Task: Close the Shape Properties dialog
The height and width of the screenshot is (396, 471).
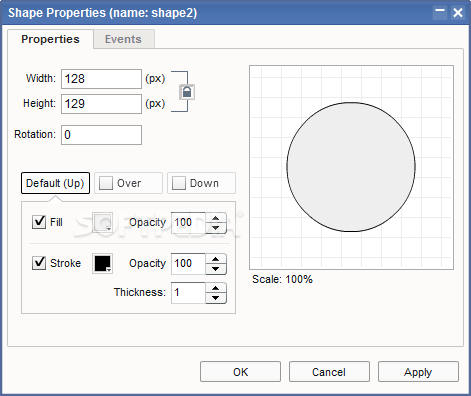Action: click(458, 13)
